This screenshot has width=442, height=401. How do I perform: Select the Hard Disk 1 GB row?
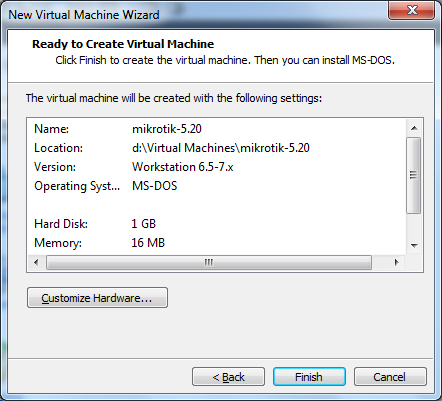(x=217, y=224)
